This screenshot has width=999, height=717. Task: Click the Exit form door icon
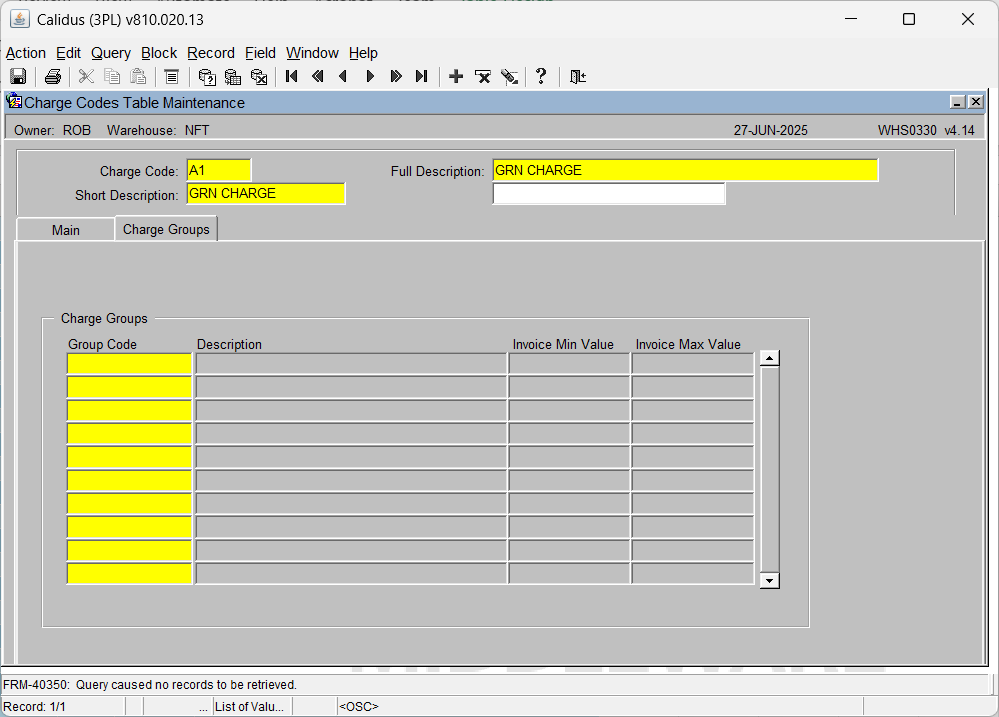point(578,76)
